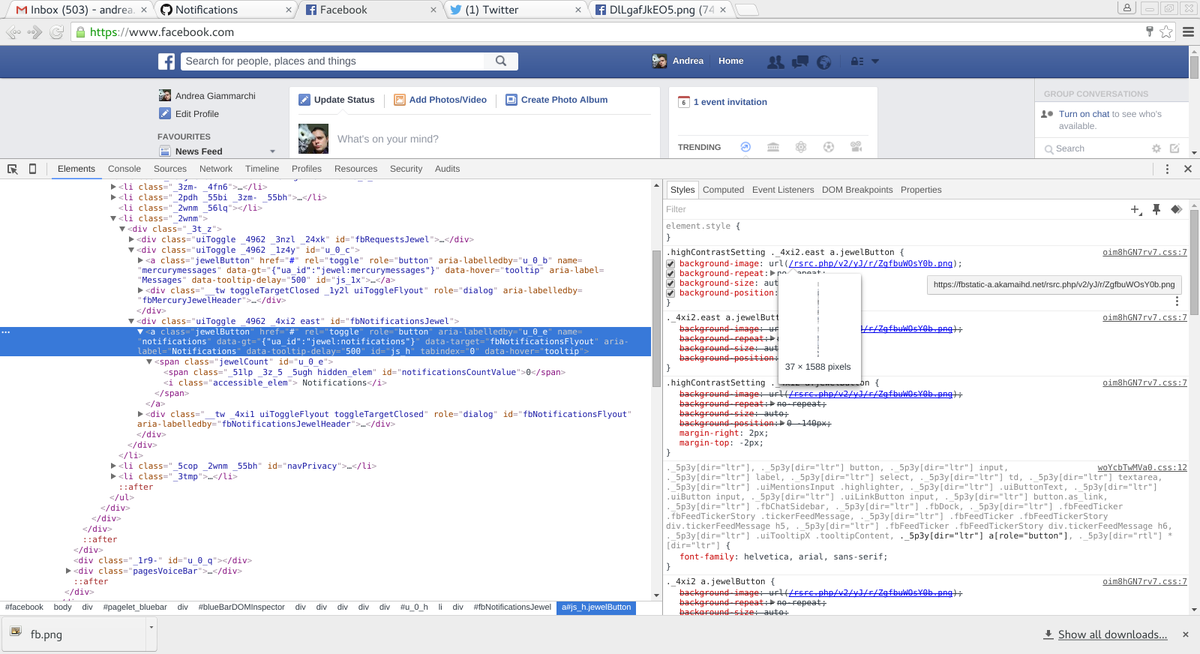This screenshot has width=1200, height=654.
Task: Open the DOM Breakpoints tab
Action: [857, 190]
